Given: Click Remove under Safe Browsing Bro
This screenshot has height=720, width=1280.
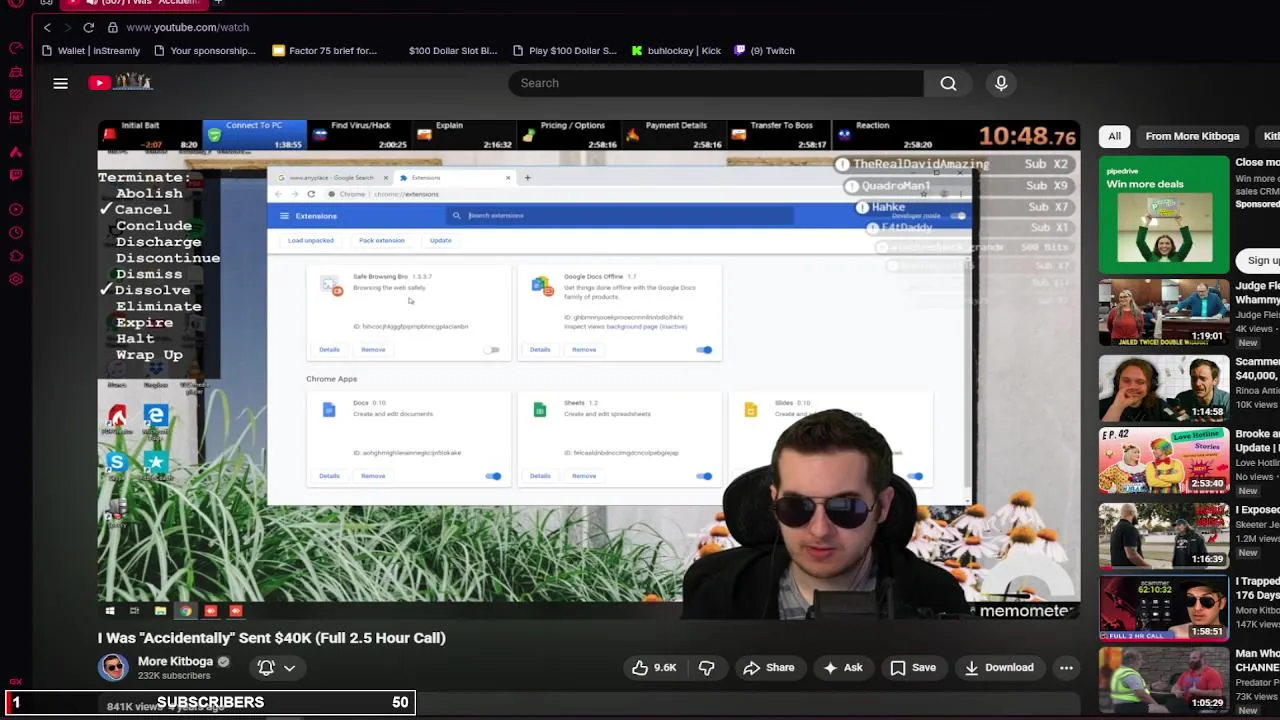Looking at the screenshot, I should tap(373, 349).
